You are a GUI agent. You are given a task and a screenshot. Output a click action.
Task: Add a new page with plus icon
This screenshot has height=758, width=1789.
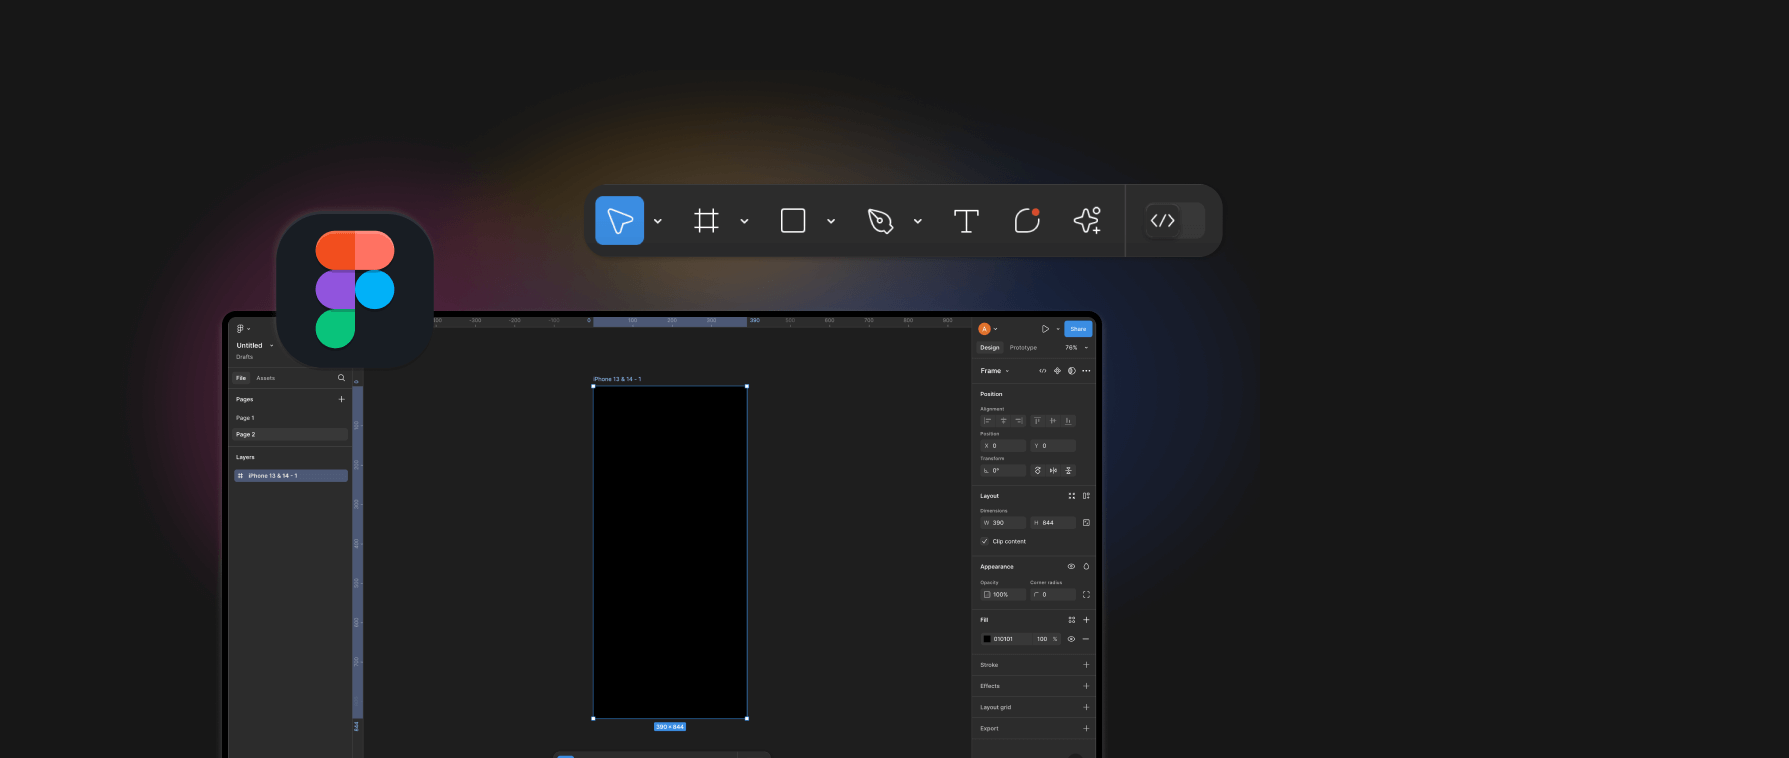(341, 399)
